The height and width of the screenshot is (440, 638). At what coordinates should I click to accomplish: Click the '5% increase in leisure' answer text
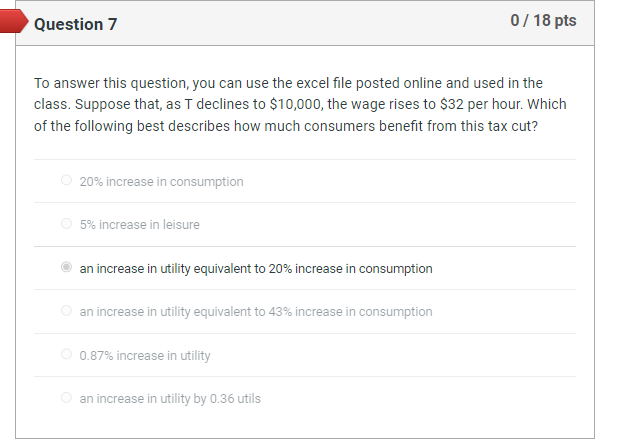[139, 224]
